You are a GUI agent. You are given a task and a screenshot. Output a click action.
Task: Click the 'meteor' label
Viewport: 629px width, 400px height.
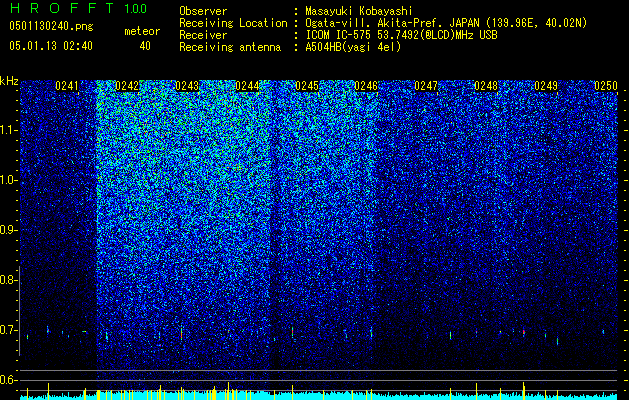coord(142,31)
